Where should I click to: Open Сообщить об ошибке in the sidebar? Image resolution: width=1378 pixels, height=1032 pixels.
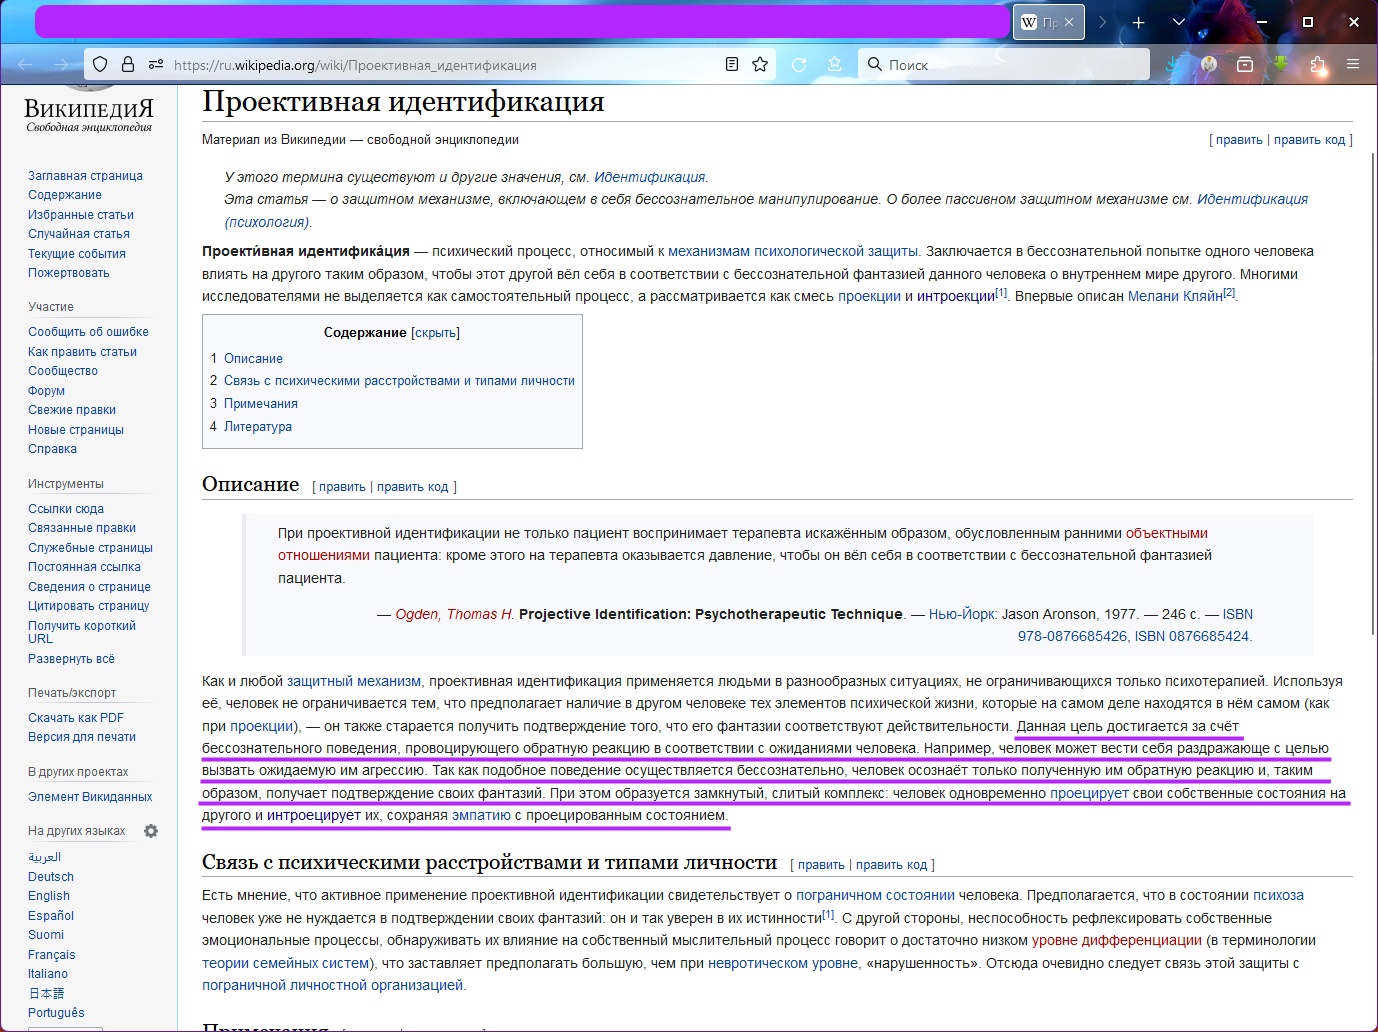click(88, 332)
